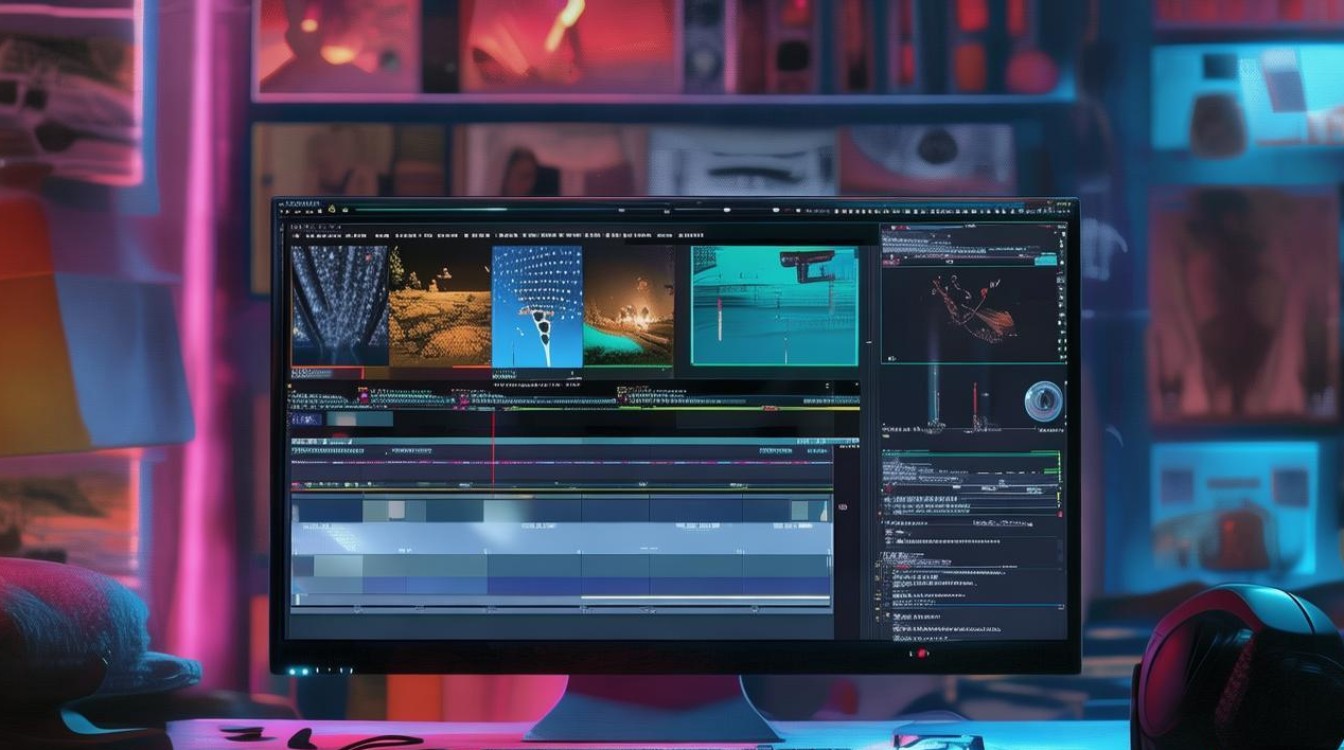1344x750 pixels.
Task: Select the blue labeled chip left of timeline
Action: tap(306, 420)
